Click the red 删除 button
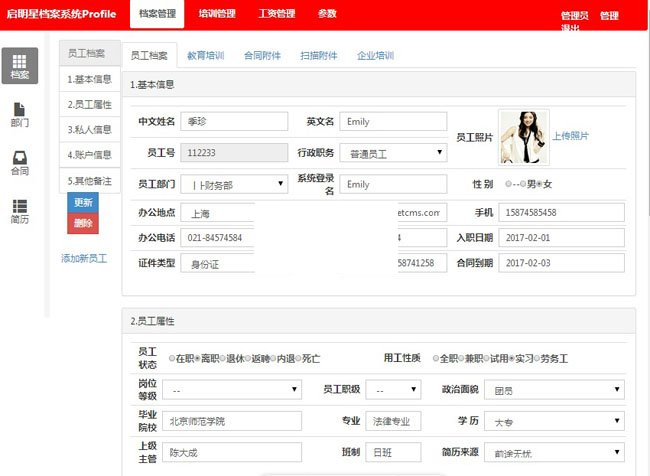This screenshot has width=650, height=476. click(x=83, y=223)
